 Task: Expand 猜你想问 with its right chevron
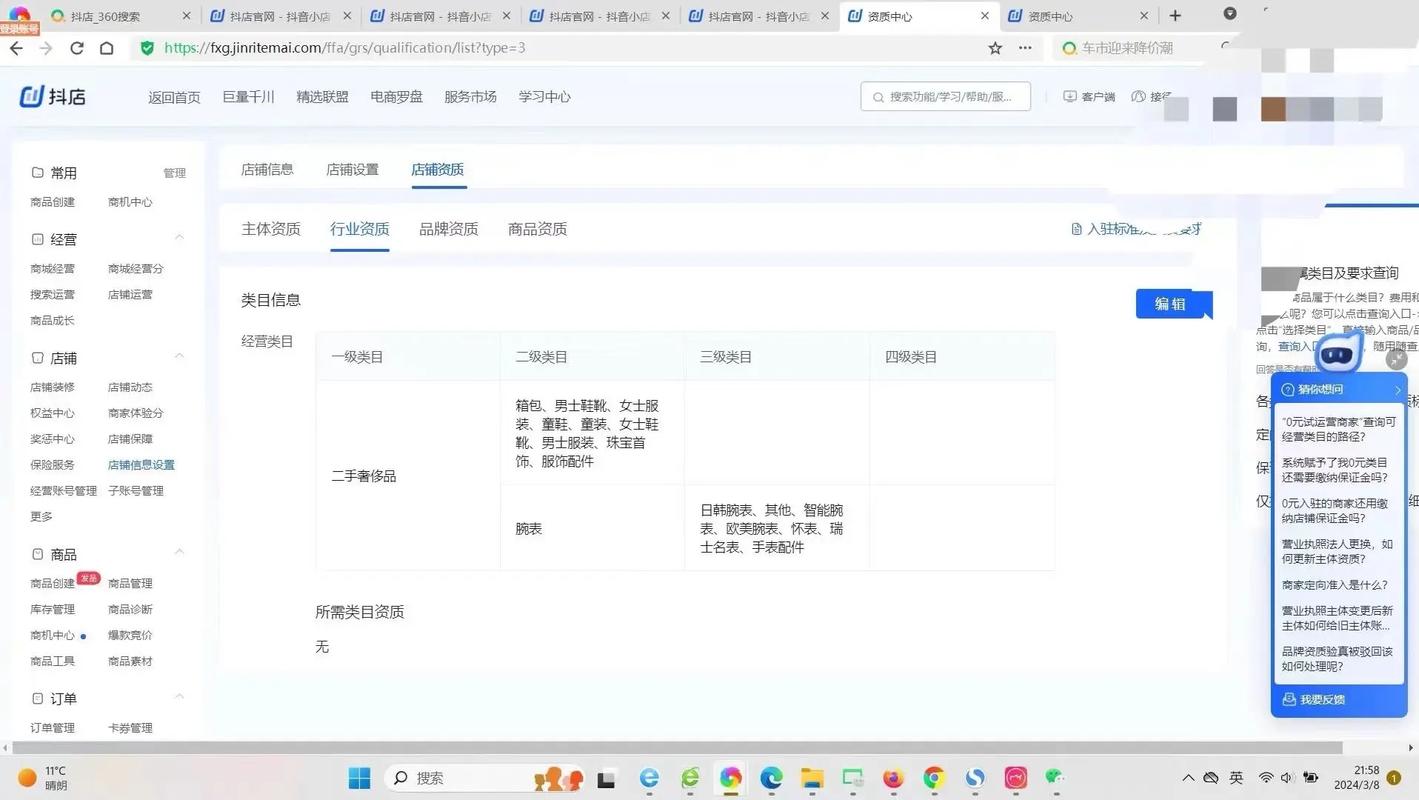pyautogui.click(x=1397, y=390)
